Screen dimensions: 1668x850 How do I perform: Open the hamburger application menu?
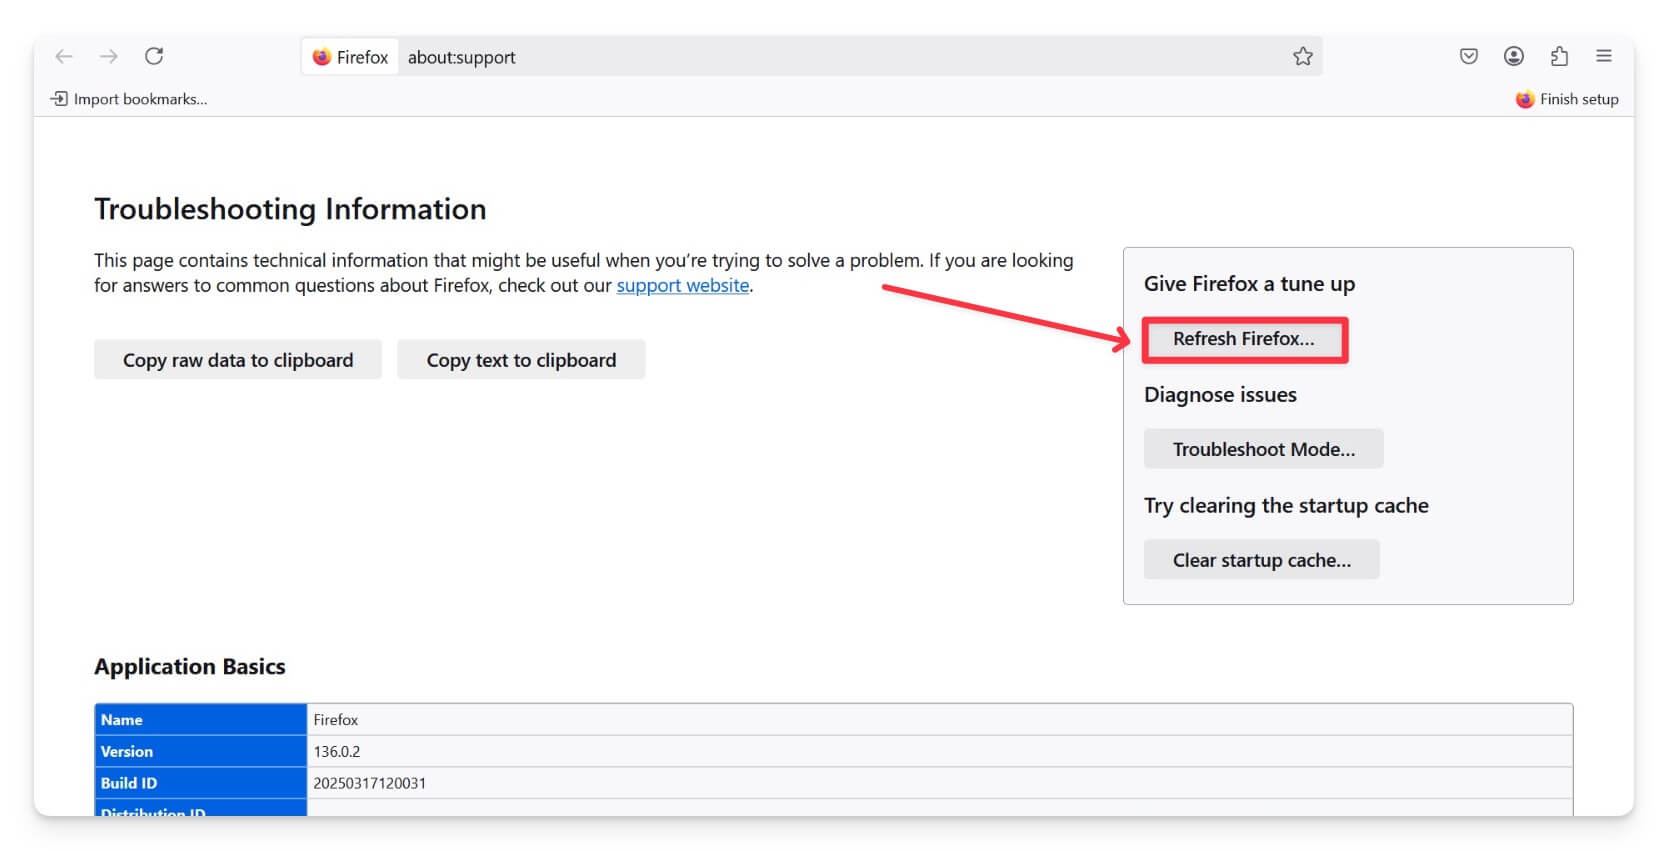(1604, 56)
